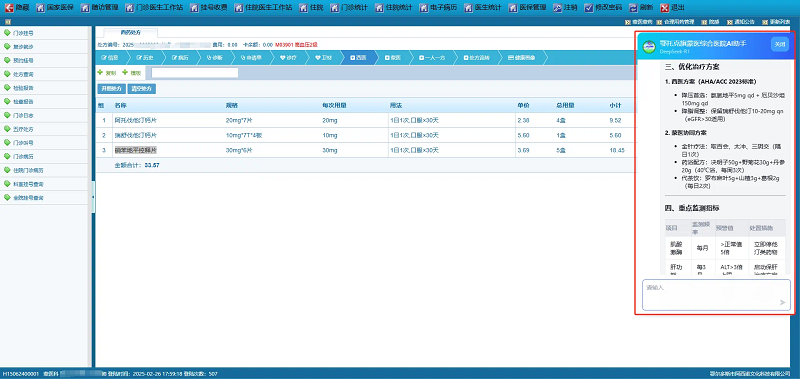
Task: Select 住院门诊病历 in the left sidebar
Action: coord(45,170)
